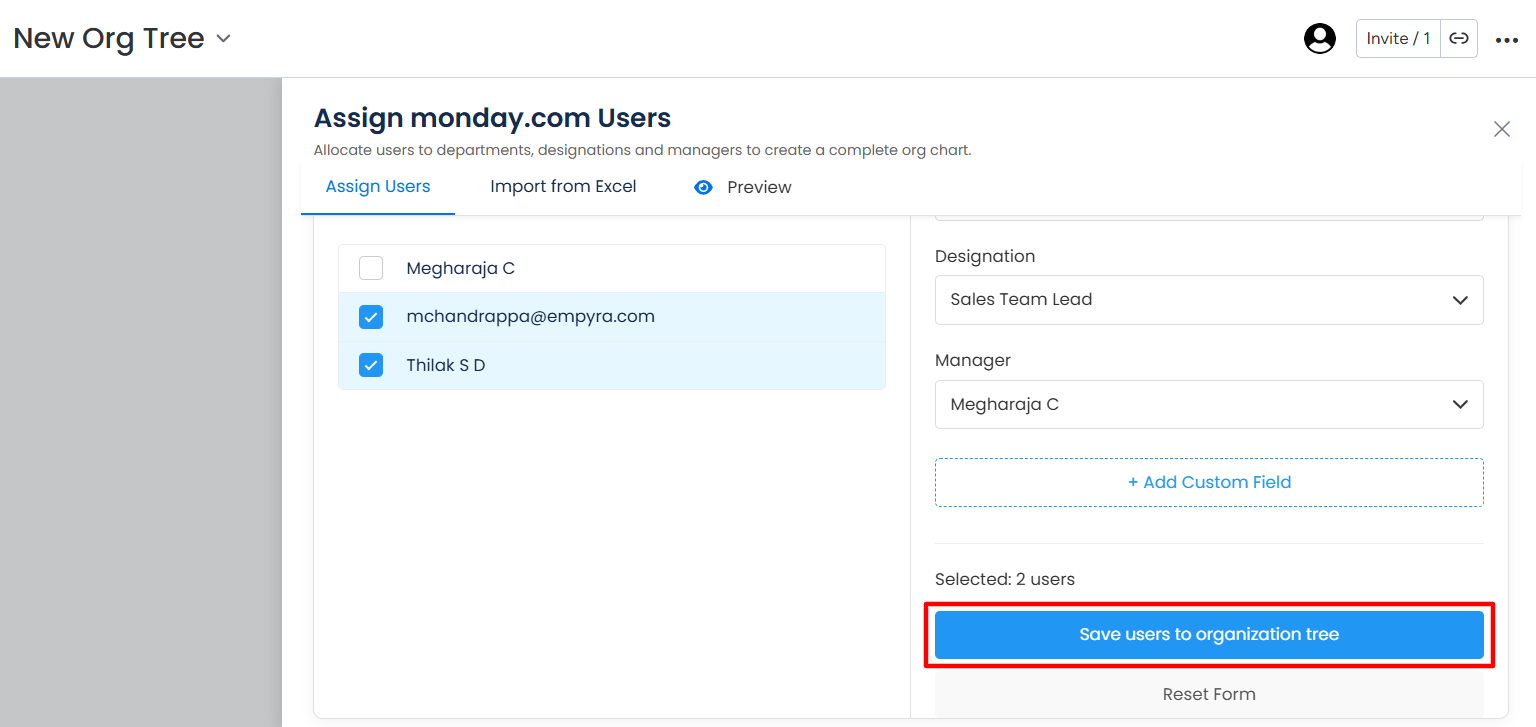Click the Manager dropdown chevron
The image size is (1536, 727).
(1460, 405)
